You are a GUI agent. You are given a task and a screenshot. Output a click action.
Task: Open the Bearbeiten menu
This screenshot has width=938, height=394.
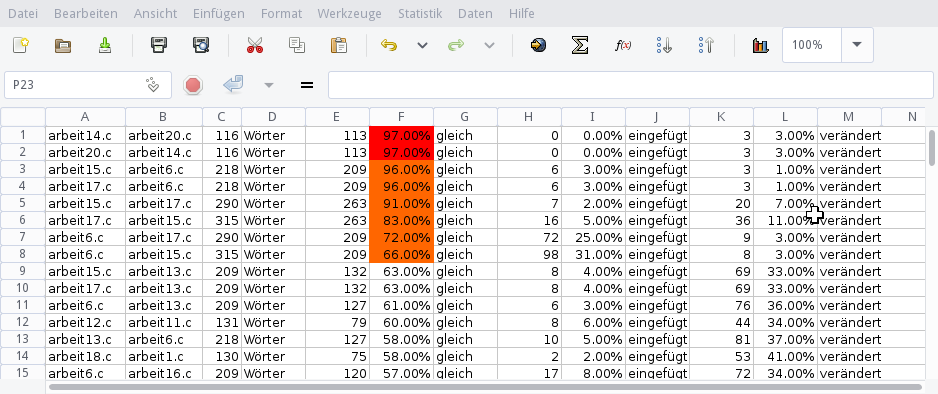point(86,13)
